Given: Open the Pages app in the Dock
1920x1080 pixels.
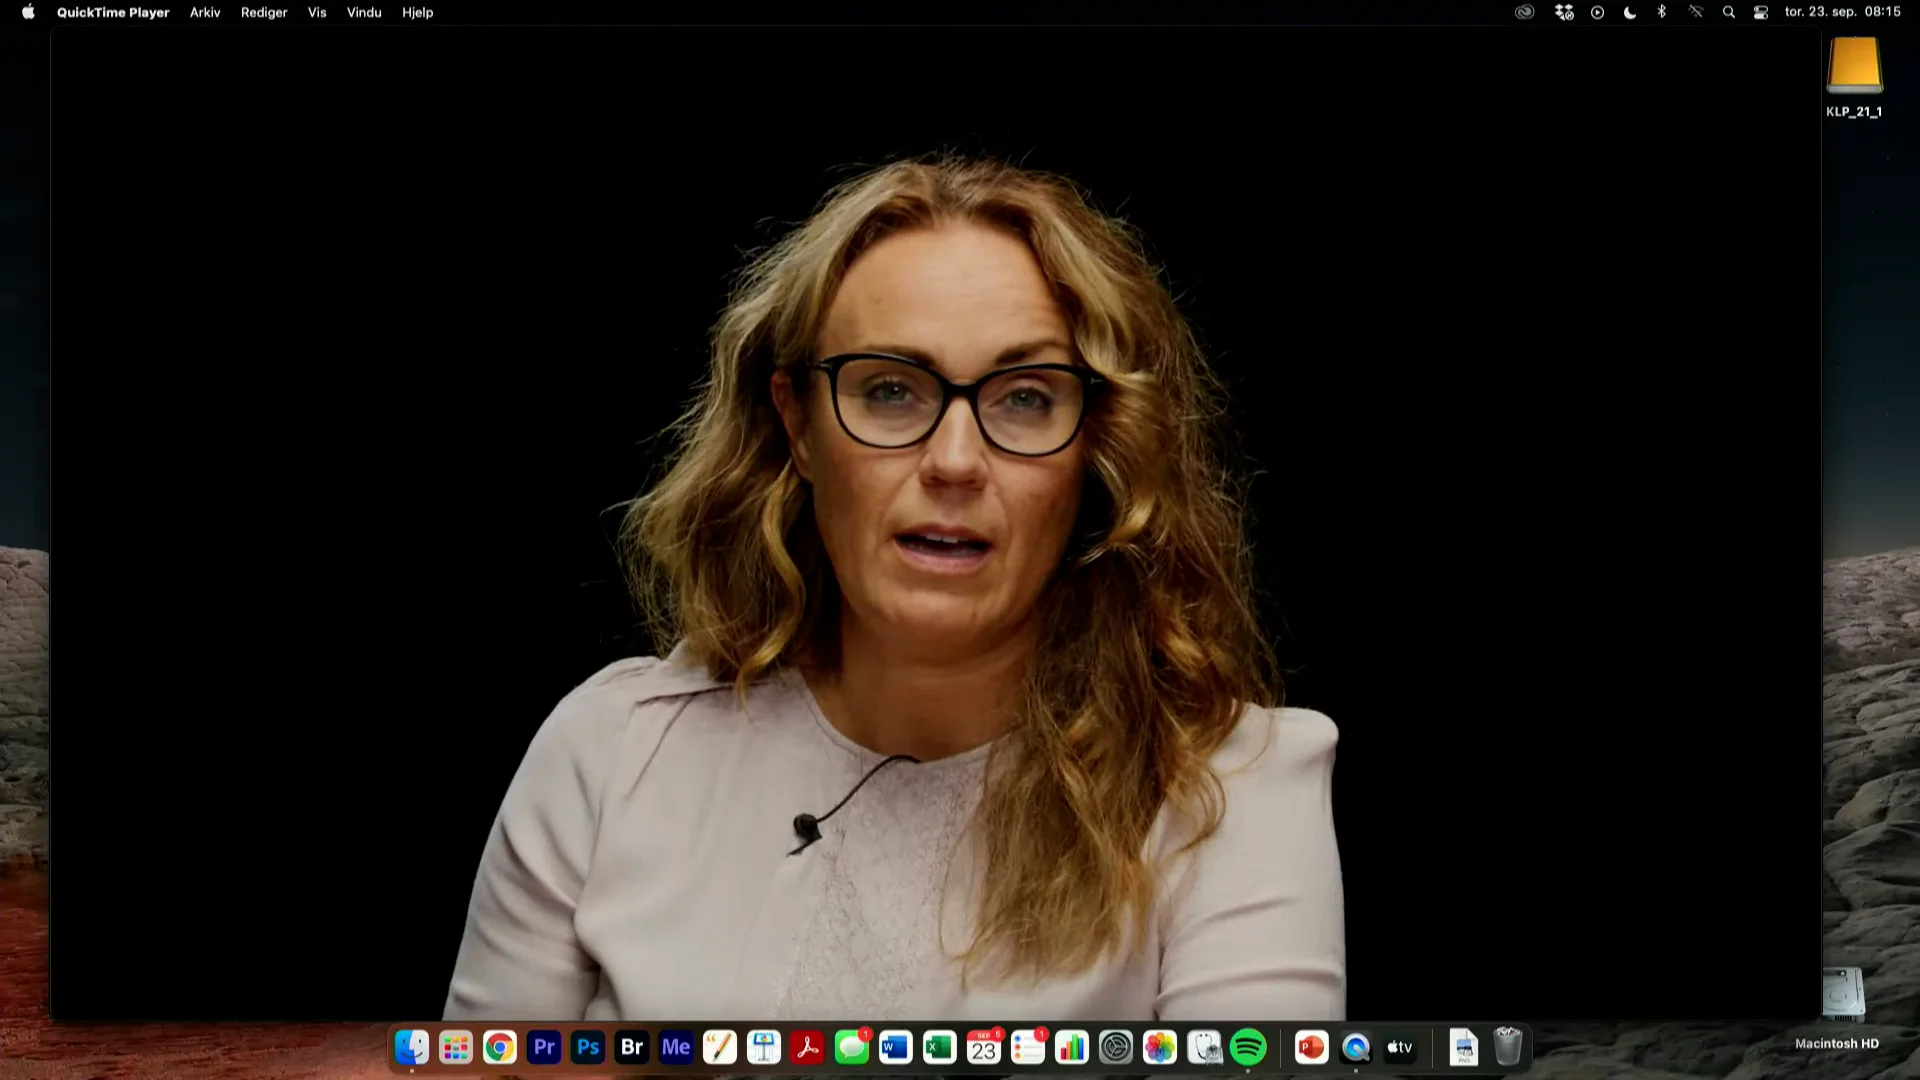Looking at the screenshot, I should [720, 1047].
